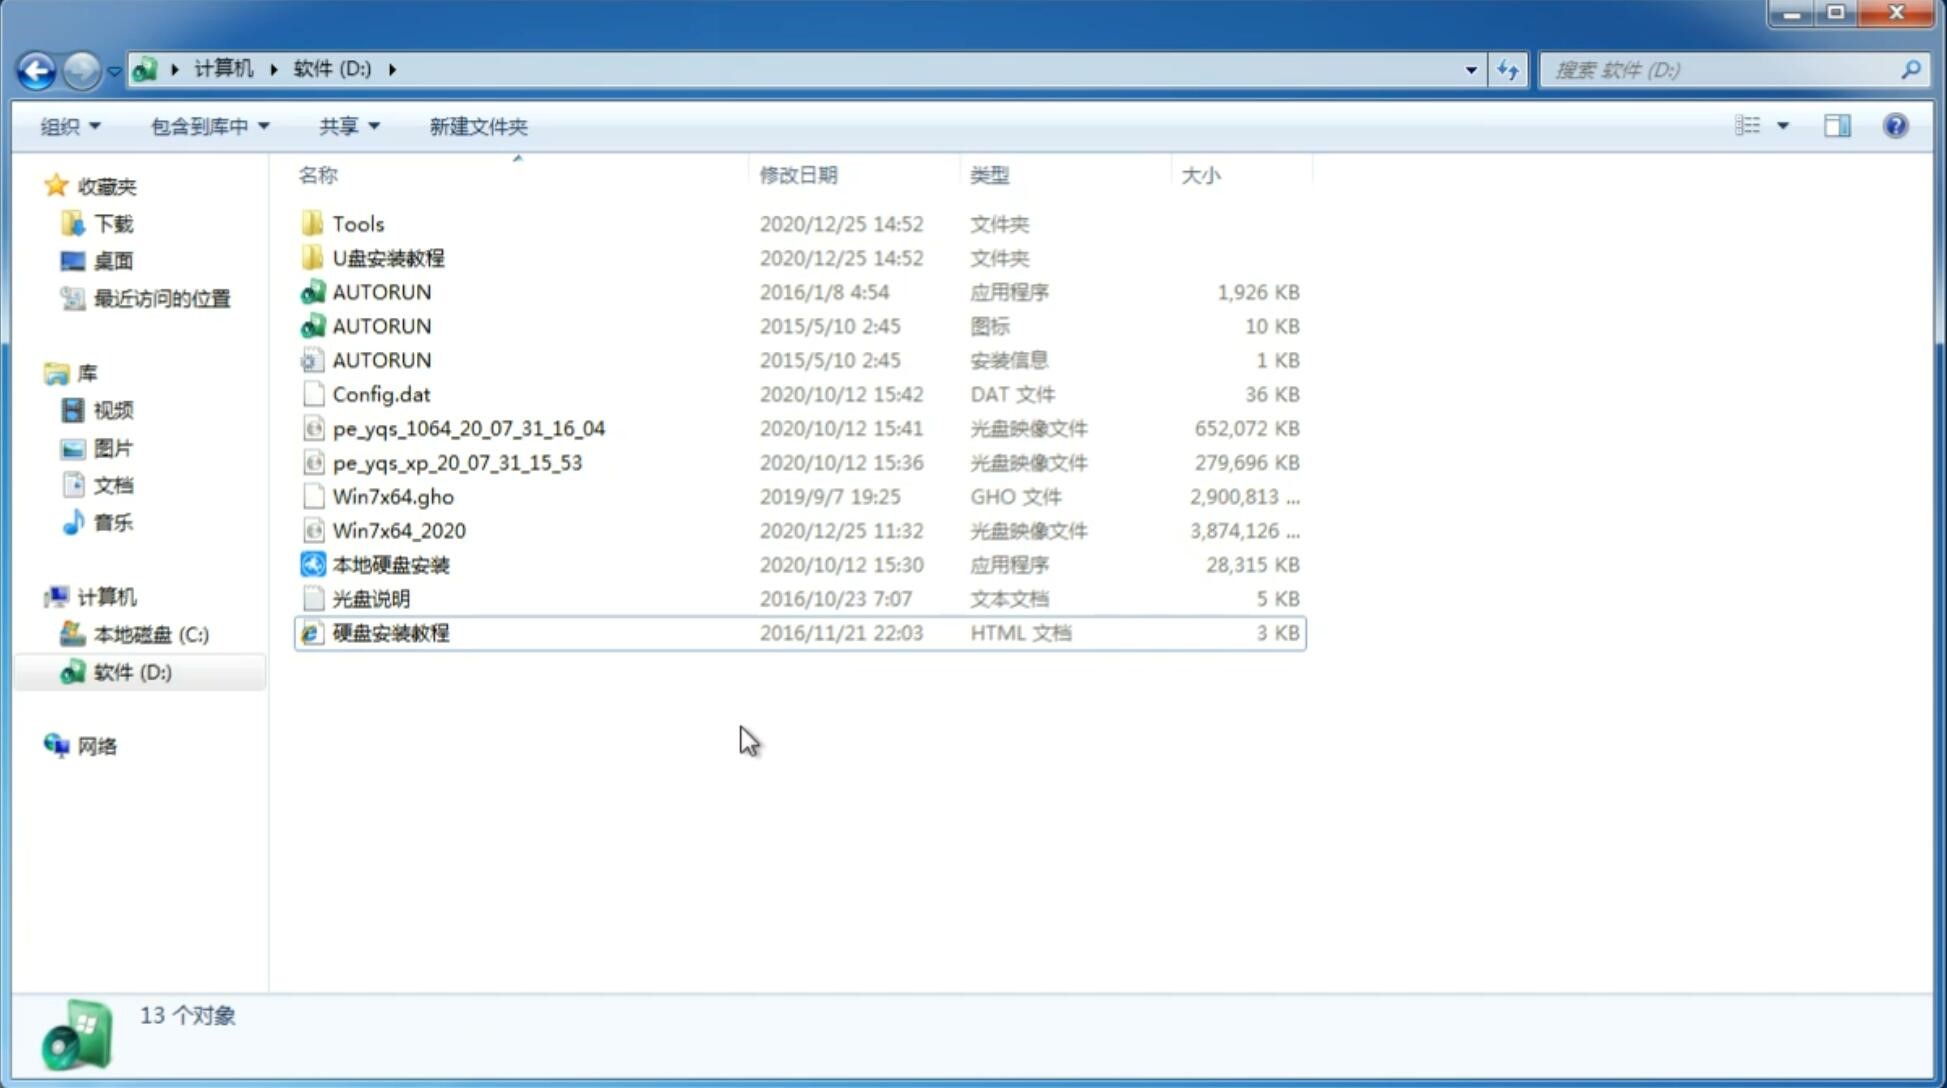Open pe_yqs_1064 disc image file
Screen dimensions: 1947x1088
pos(468,428)
